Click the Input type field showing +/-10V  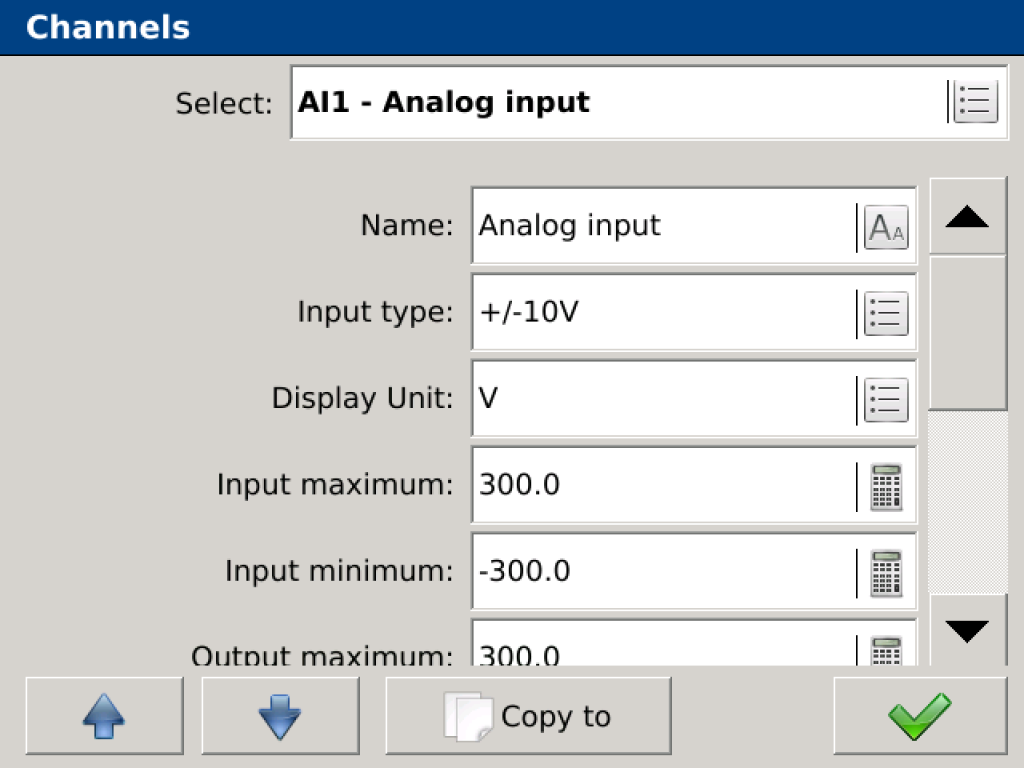click(x=662, y=313)
